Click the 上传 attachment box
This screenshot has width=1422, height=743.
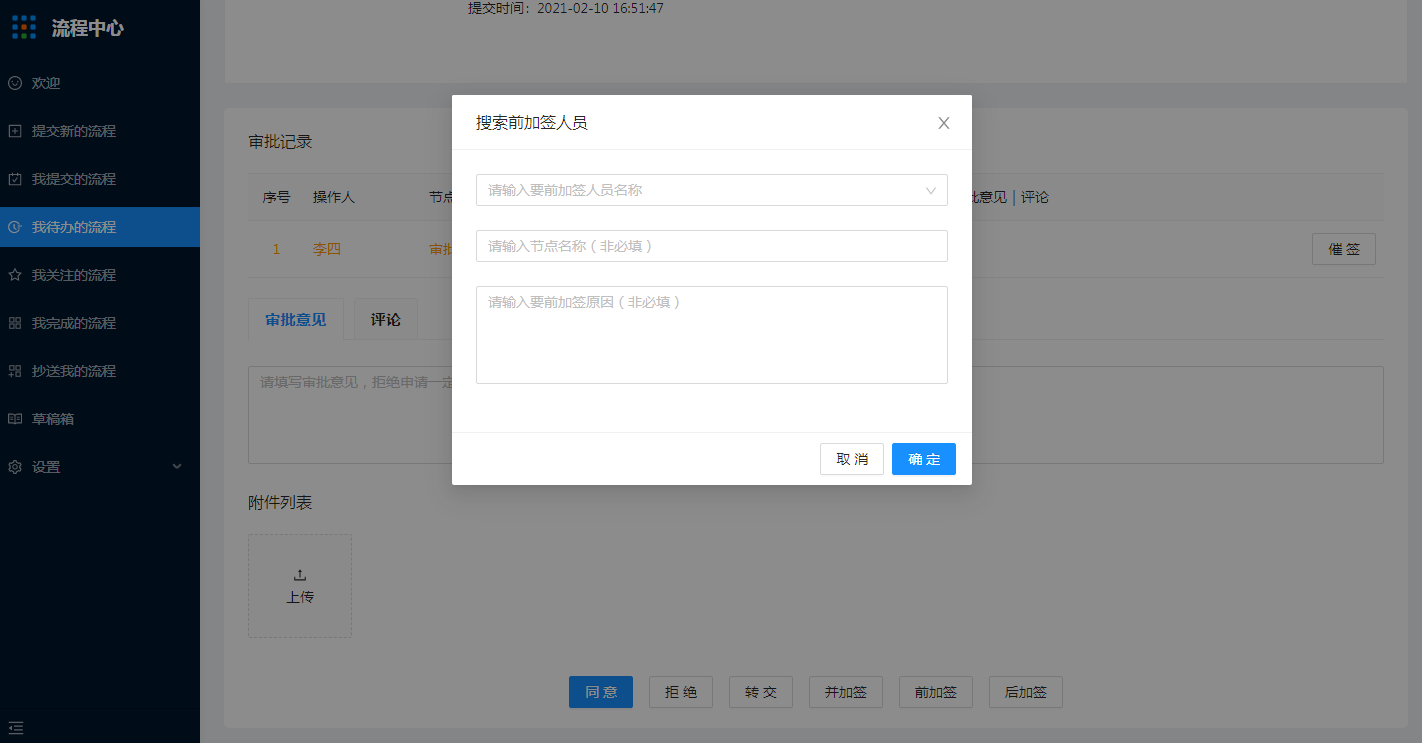(x=300, y=586)
